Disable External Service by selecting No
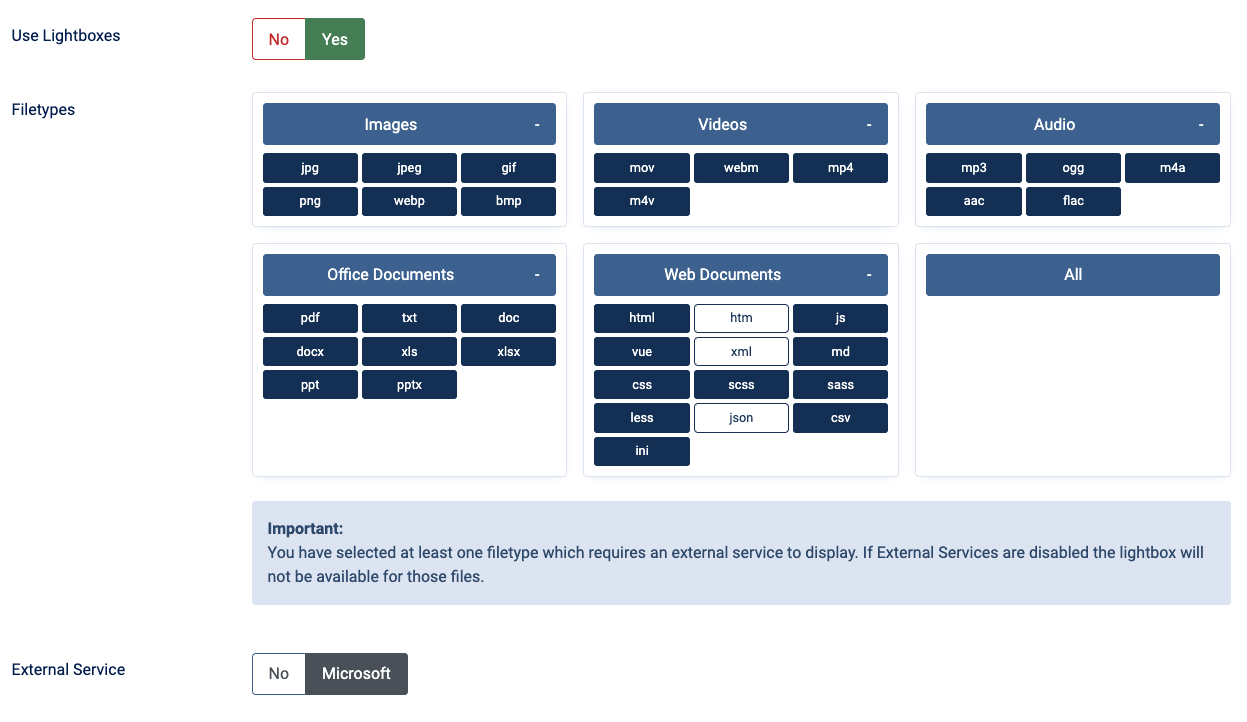Screen dimensions: 1247x722 click(x=279, y=674)
